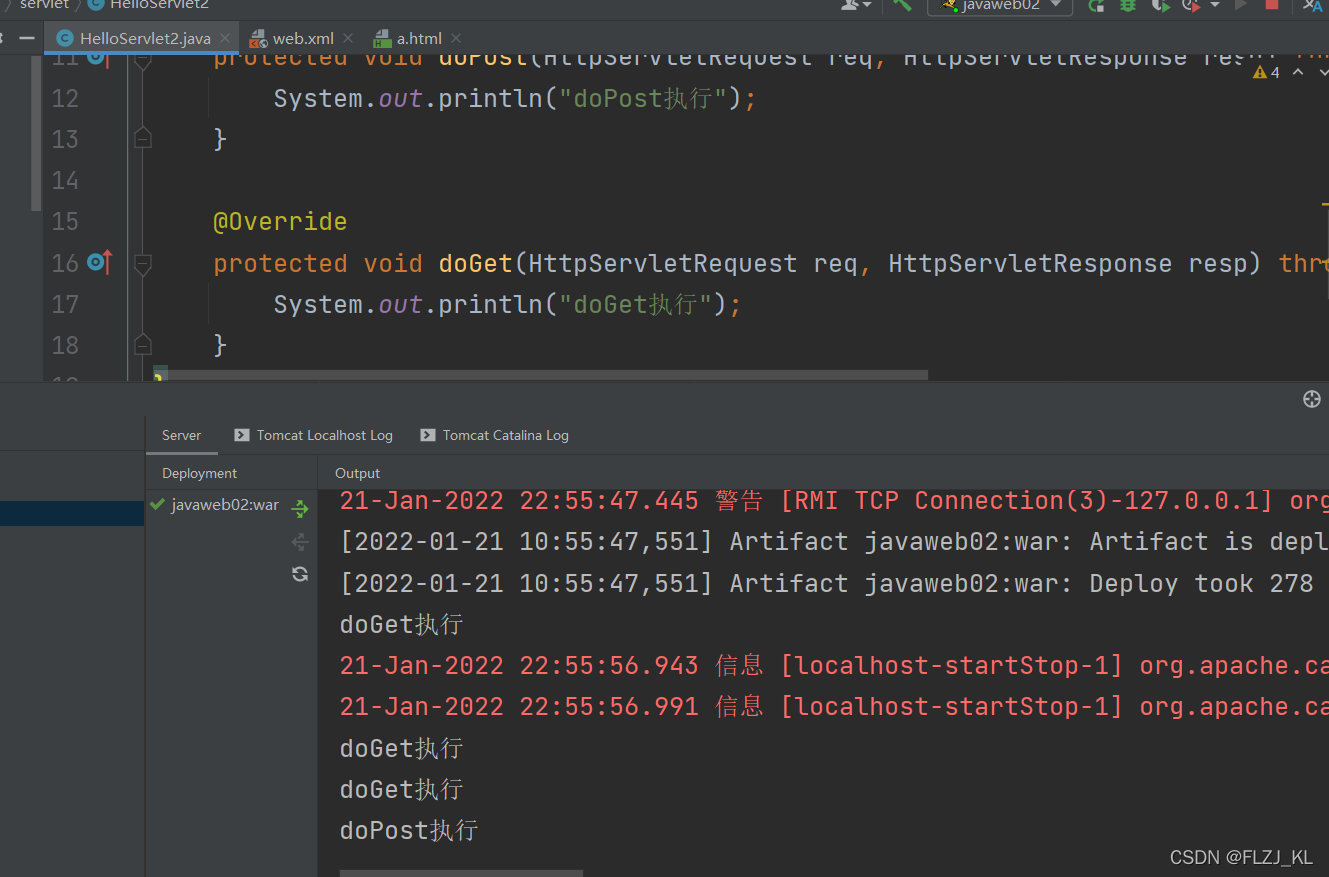Open the a.html editor tab
1329x877 pixels.
tap(419, 38)
